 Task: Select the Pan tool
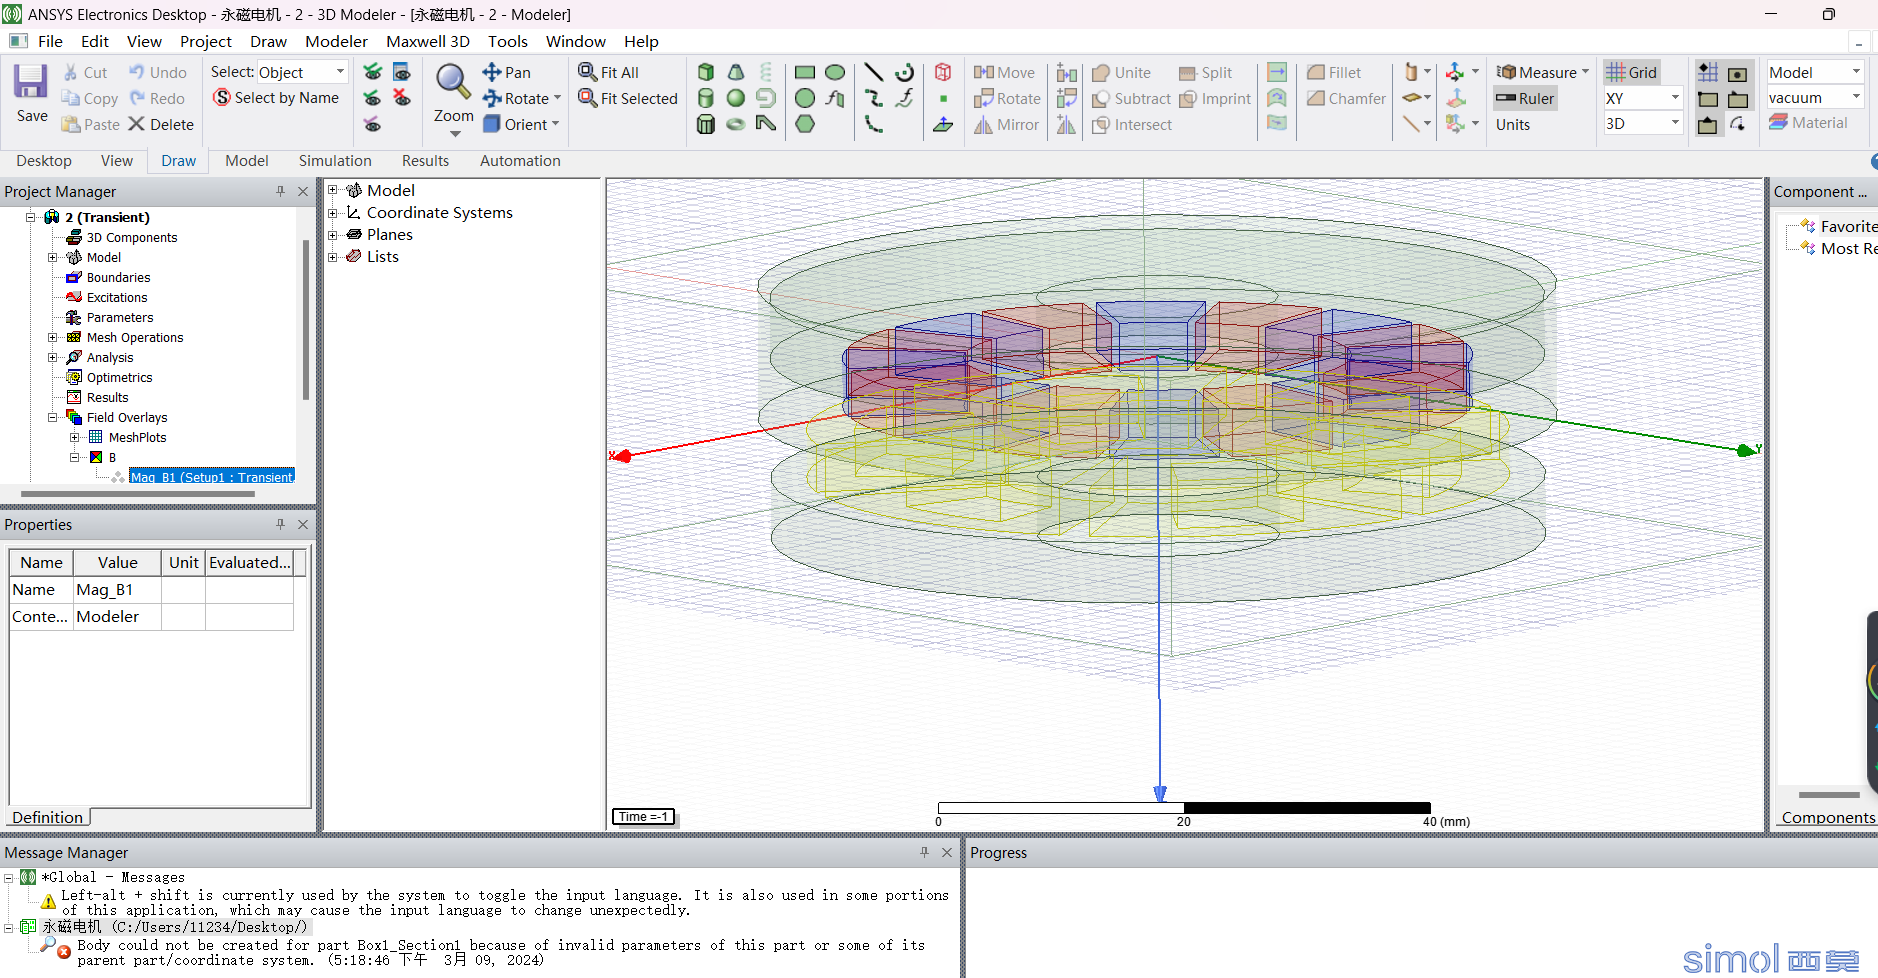(507, 72)
